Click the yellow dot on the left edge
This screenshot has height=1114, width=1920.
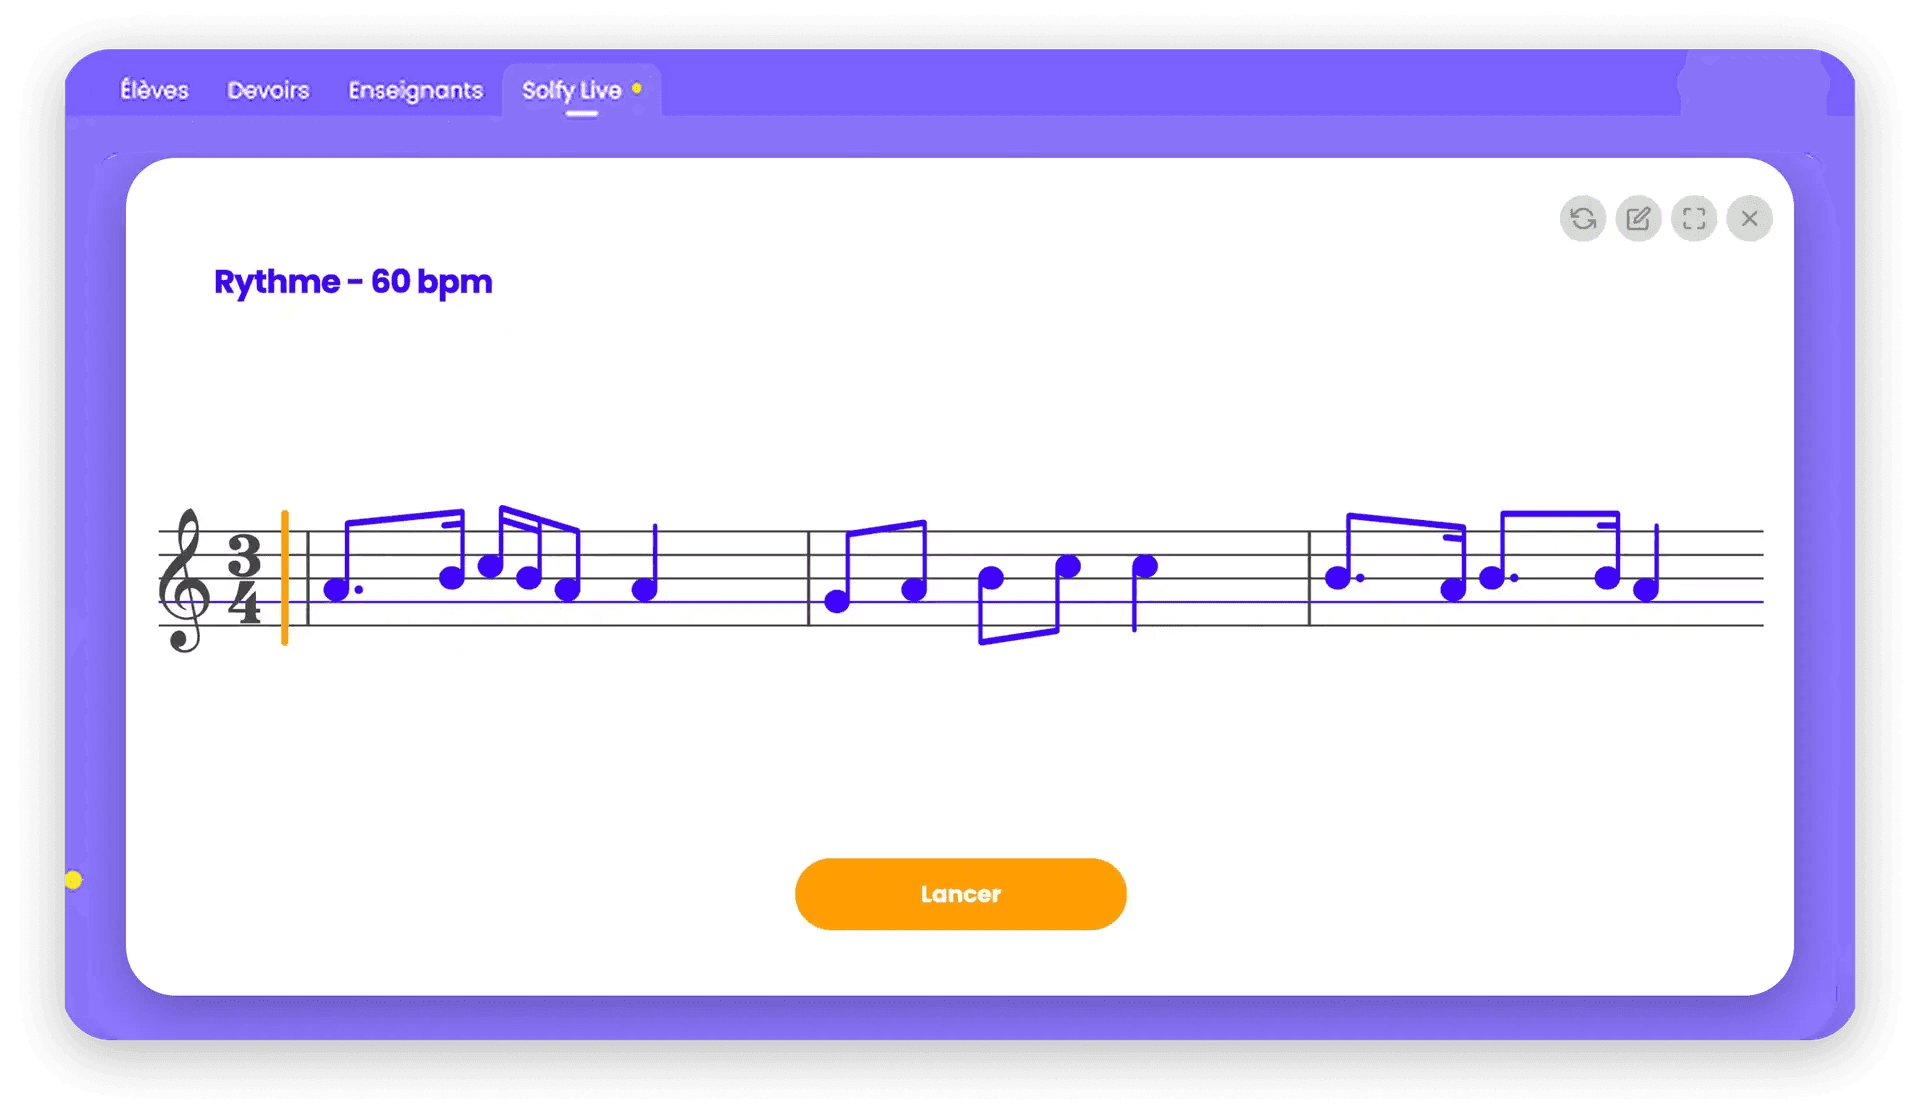73,880
